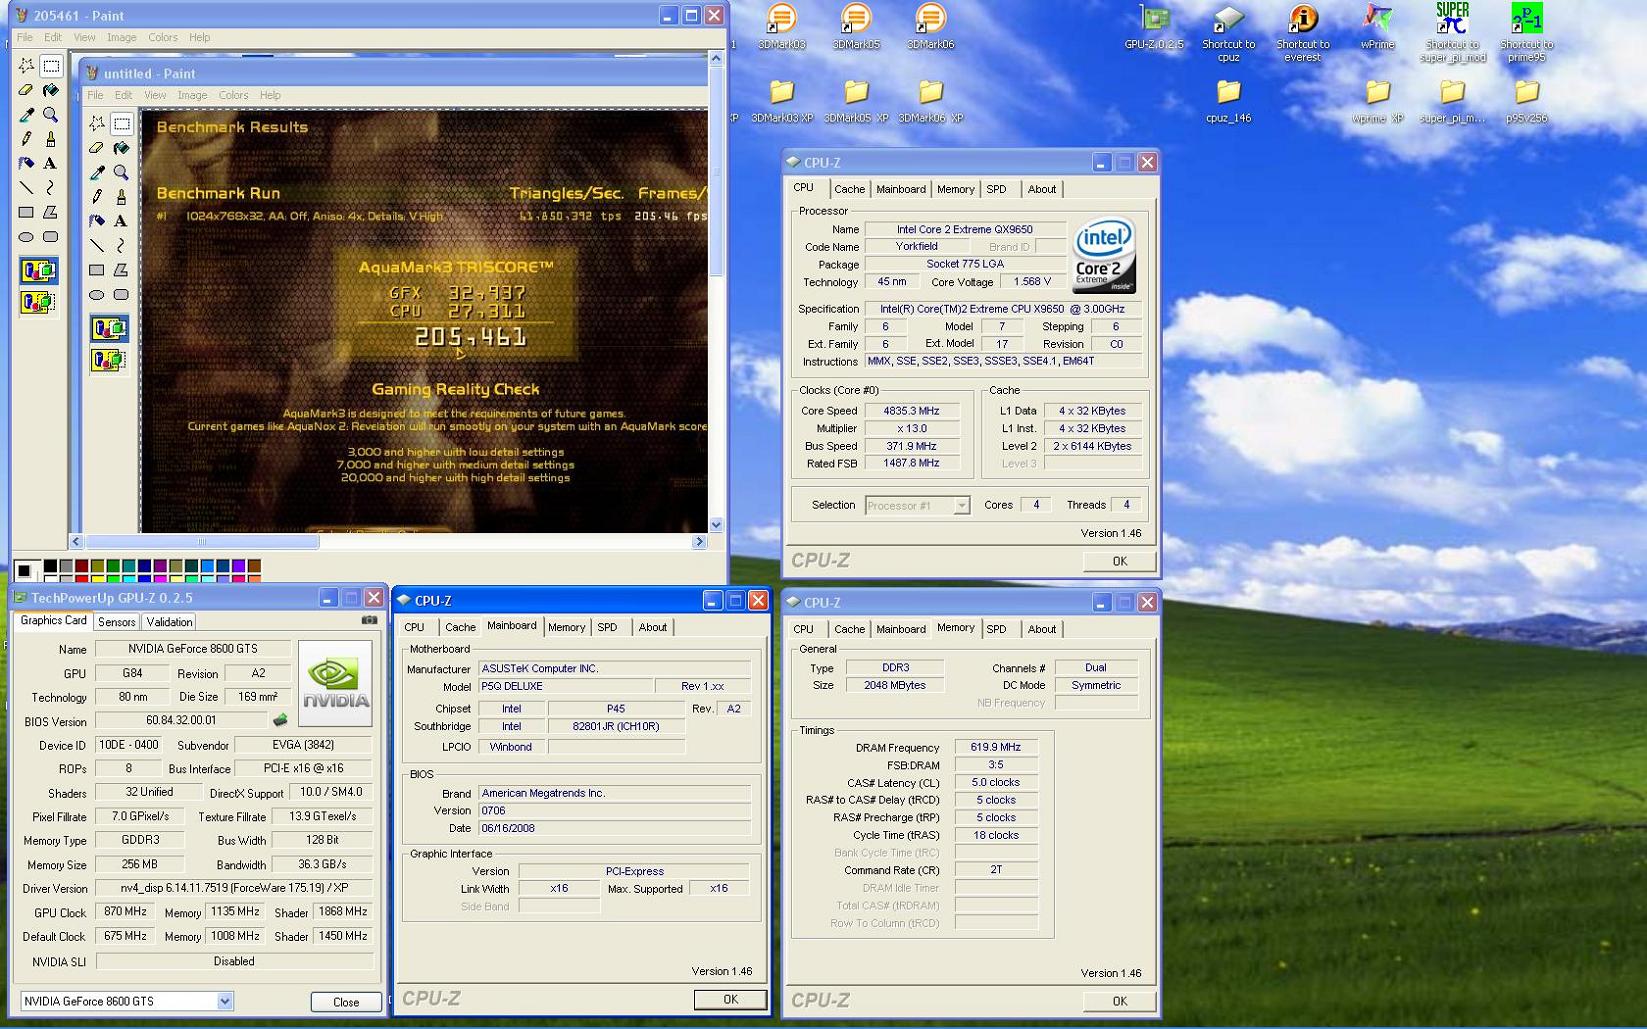Click the BIOS save icon in GPU-Z

(280, 720)
